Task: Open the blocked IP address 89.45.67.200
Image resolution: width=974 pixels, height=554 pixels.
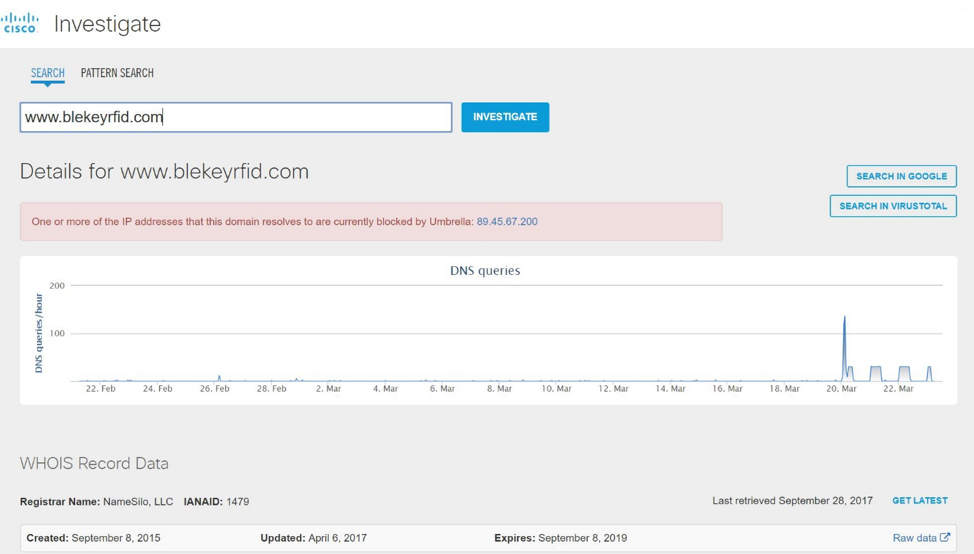Action: 507,222
